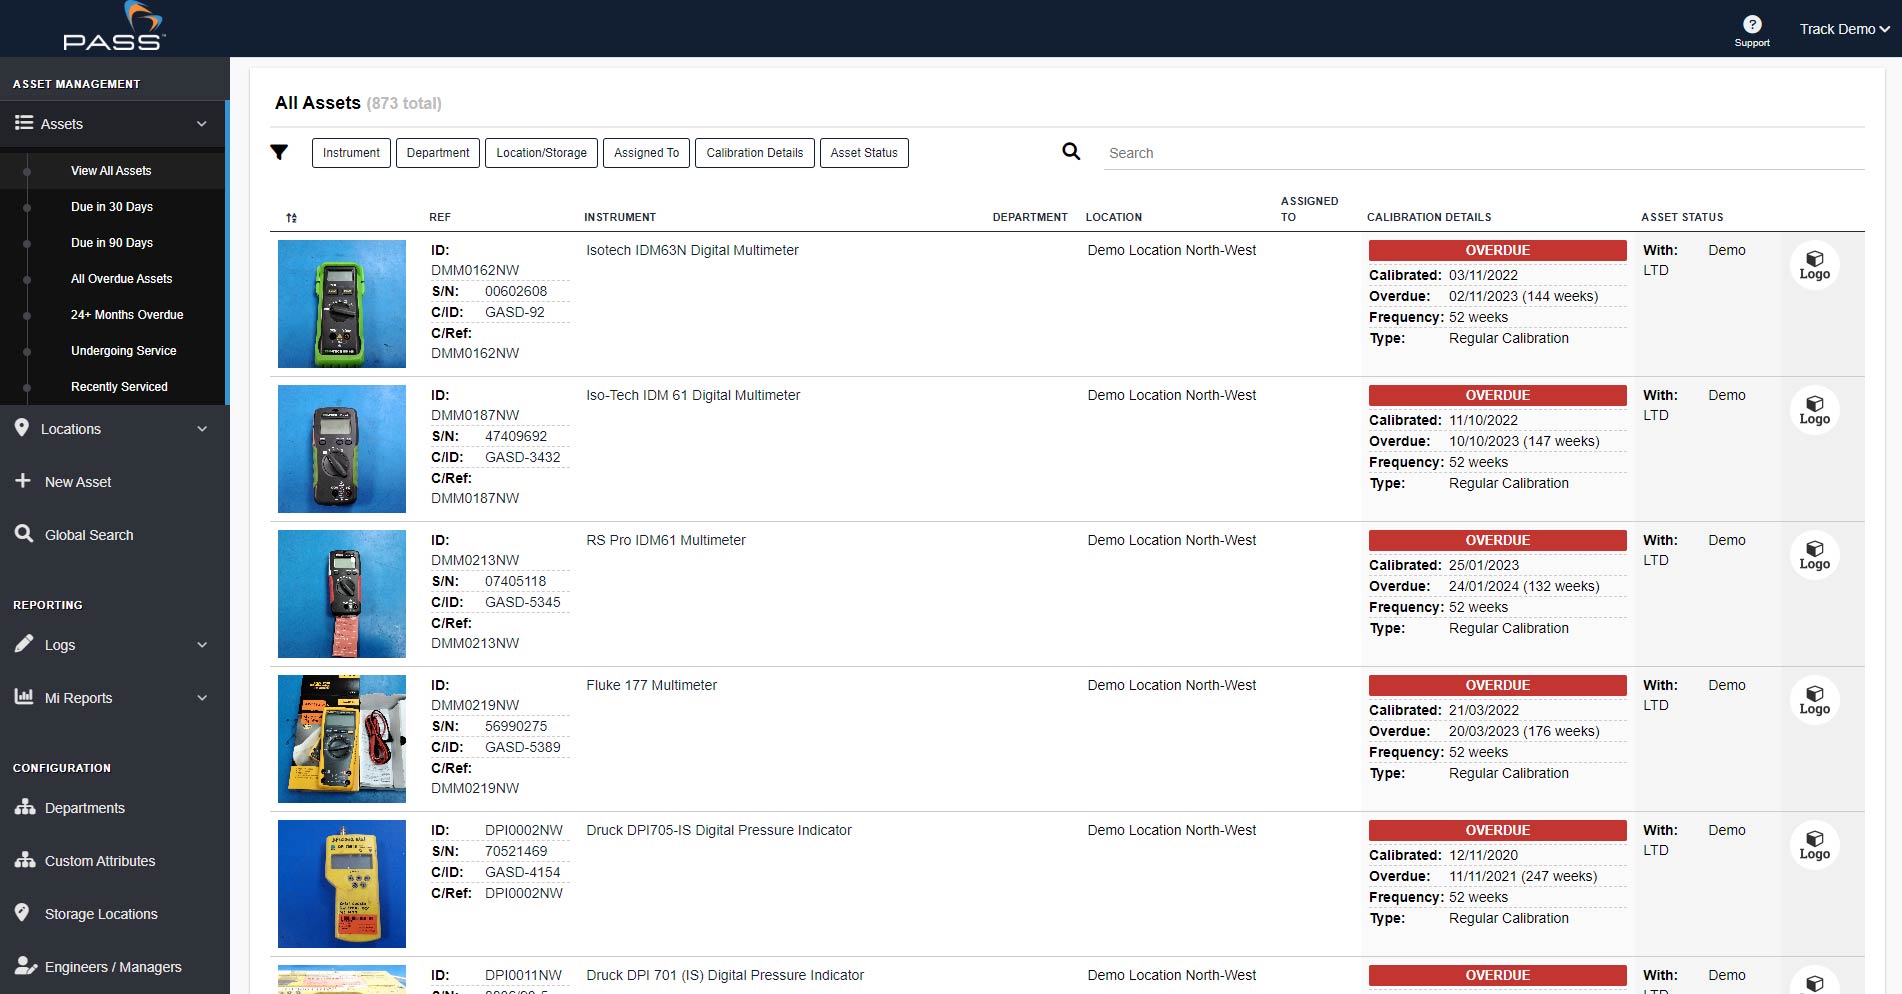1902x994 pixels.
Task: Open the Fluke 177 Multimeter thumbnail
Action: click(x=342, y=739)
